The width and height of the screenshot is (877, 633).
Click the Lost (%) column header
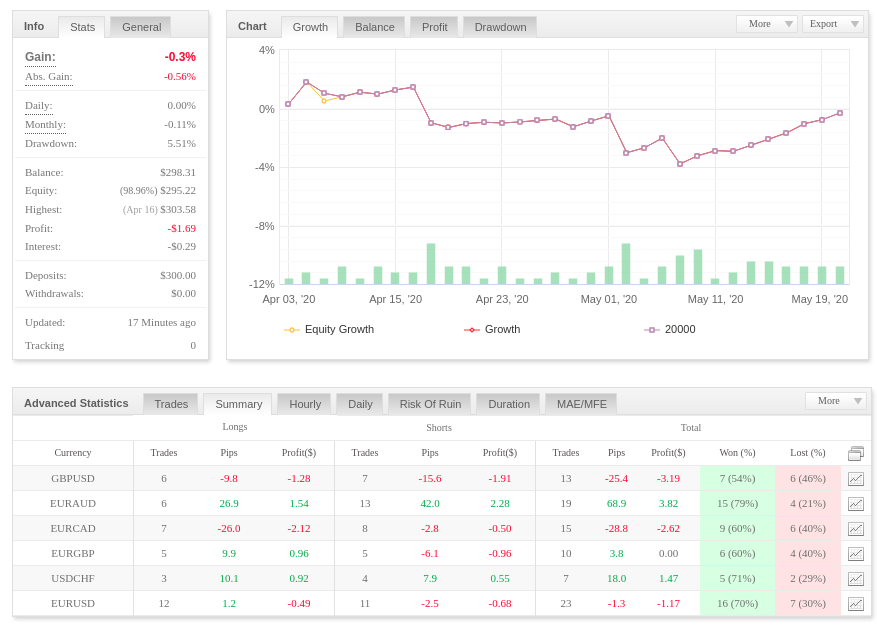808,453
